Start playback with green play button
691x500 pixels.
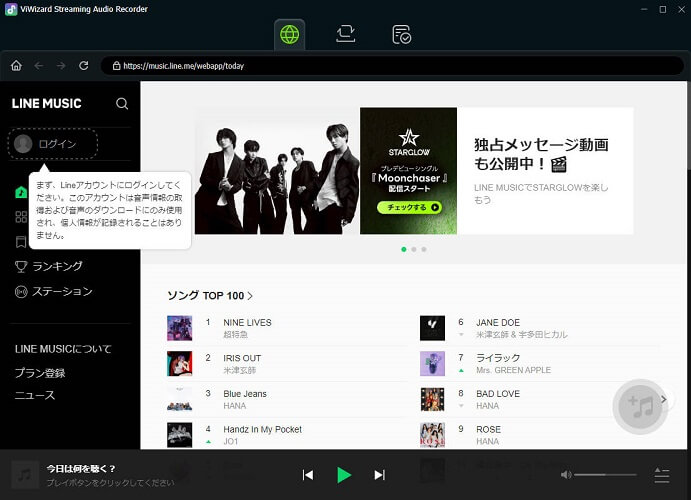tap(344, 475)
